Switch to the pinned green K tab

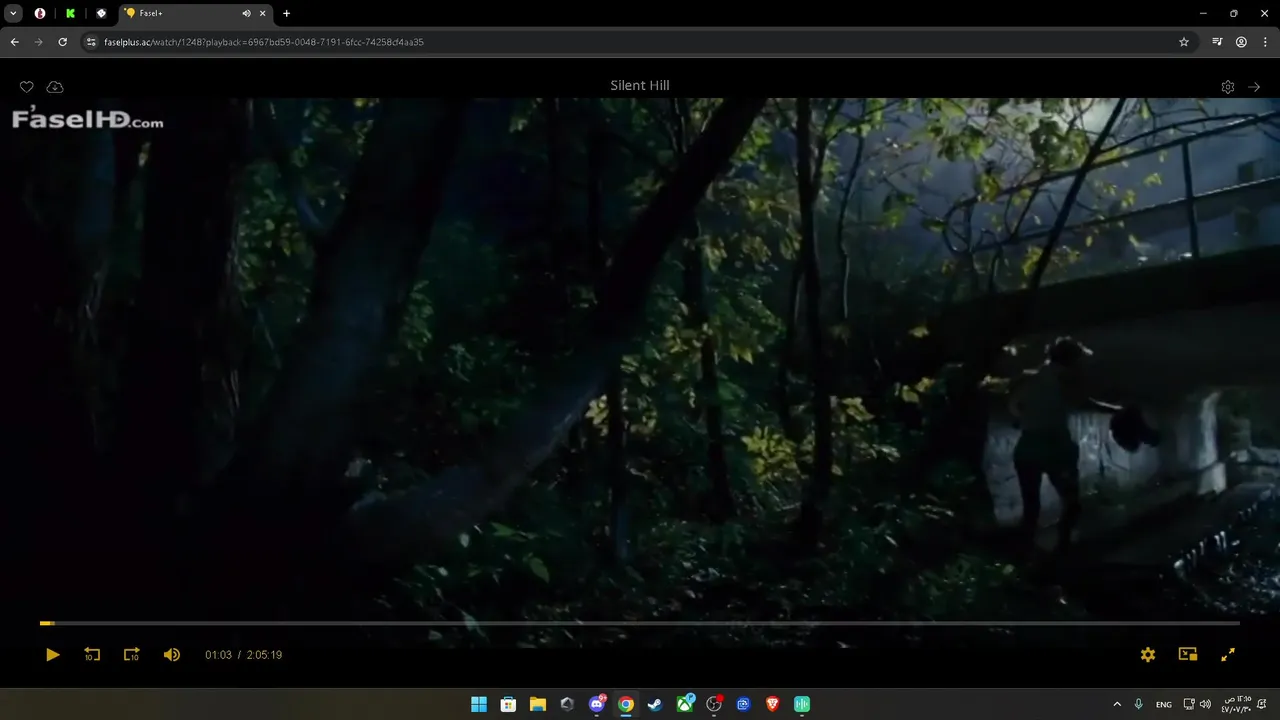pyautogui.click(x=70, y=13)
